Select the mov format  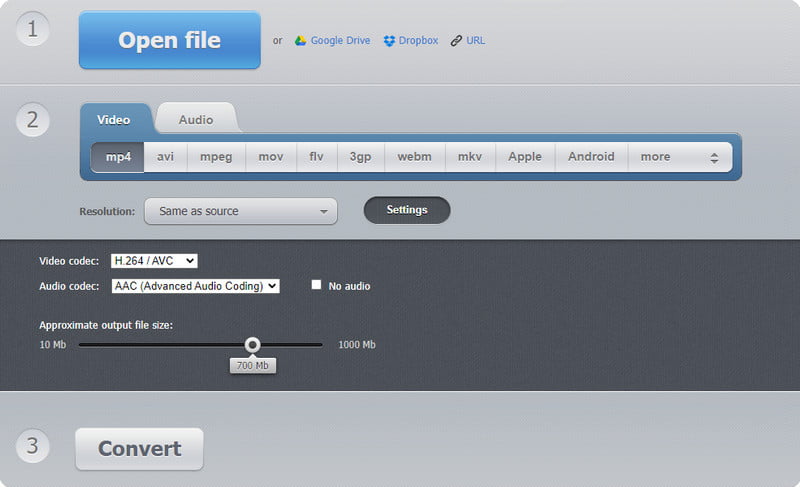tap(271, 157)
